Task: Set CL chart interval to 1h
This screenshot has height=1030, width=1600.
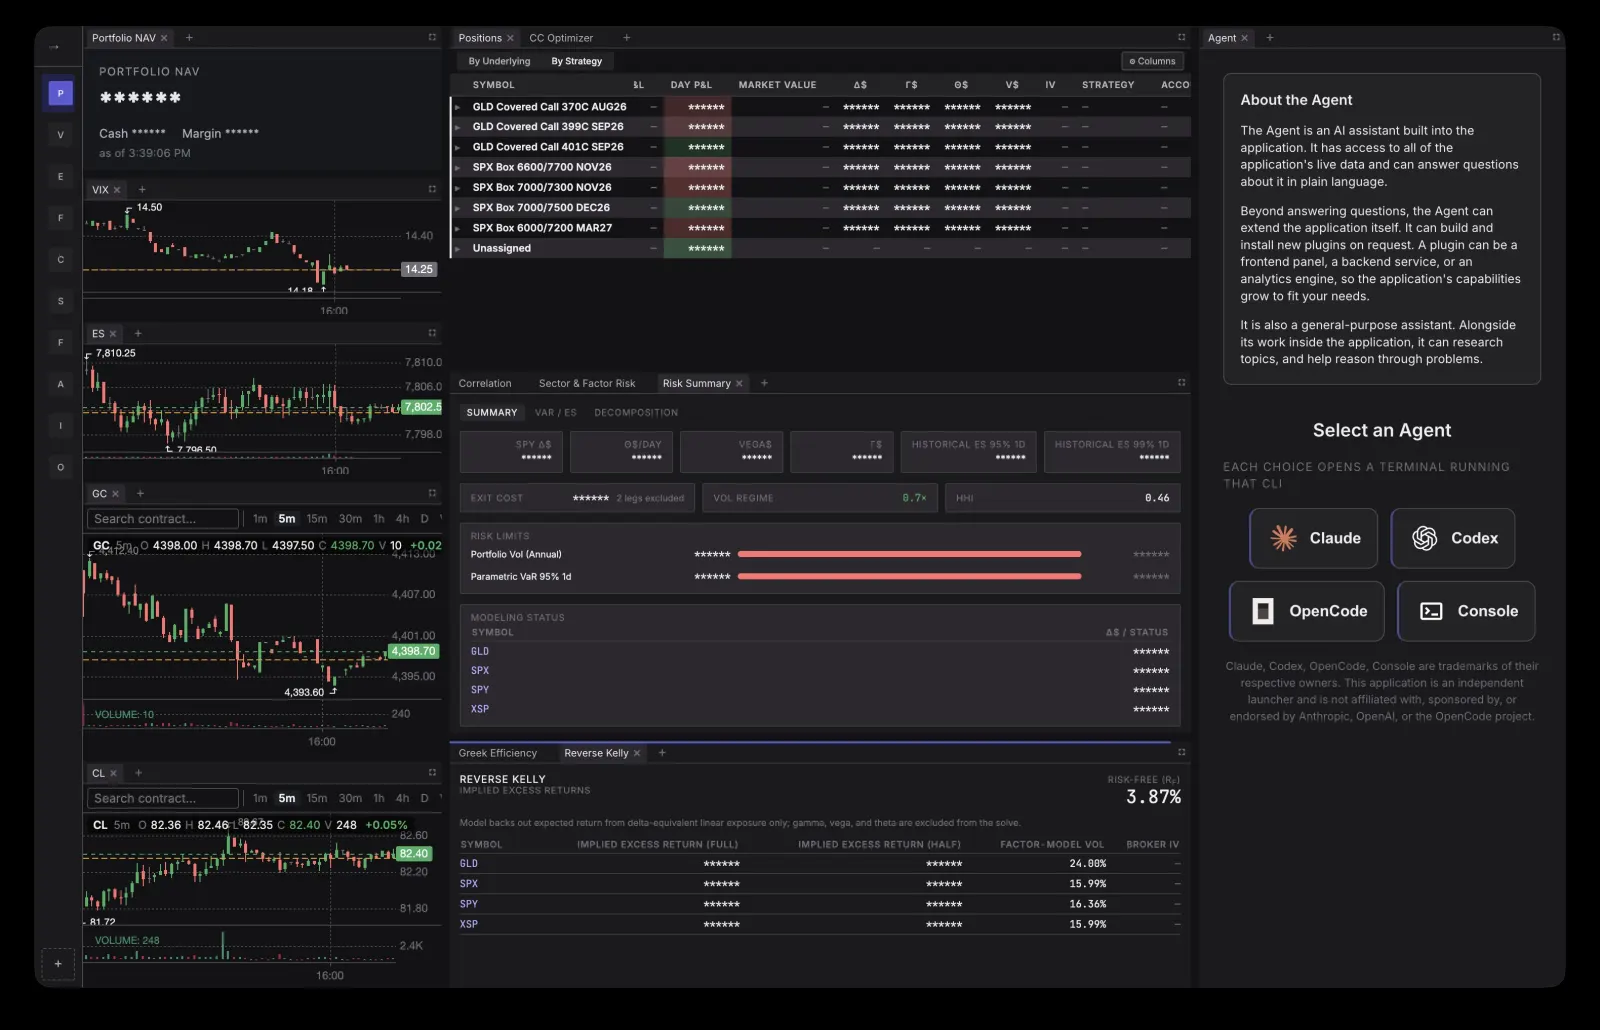Action: point(379,798)
